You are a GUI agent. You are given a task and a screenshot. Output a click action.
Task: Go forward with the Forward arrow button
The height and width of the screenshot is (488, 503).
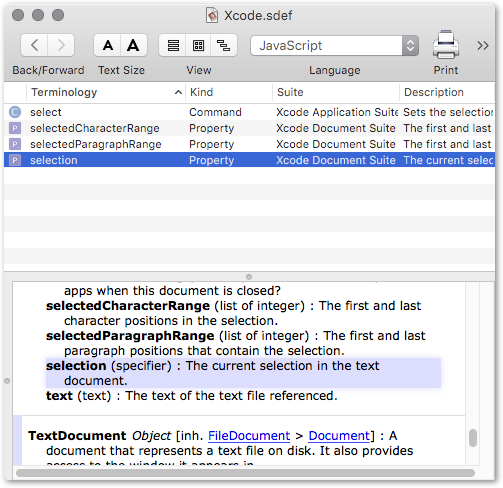(61, 45)
